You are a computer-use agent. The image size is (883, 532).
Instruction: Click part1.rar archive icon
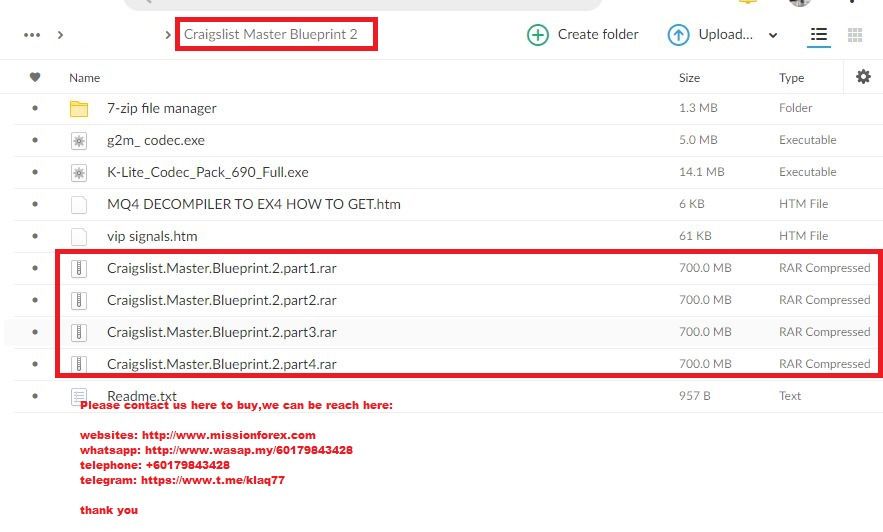tap(79, 269)
